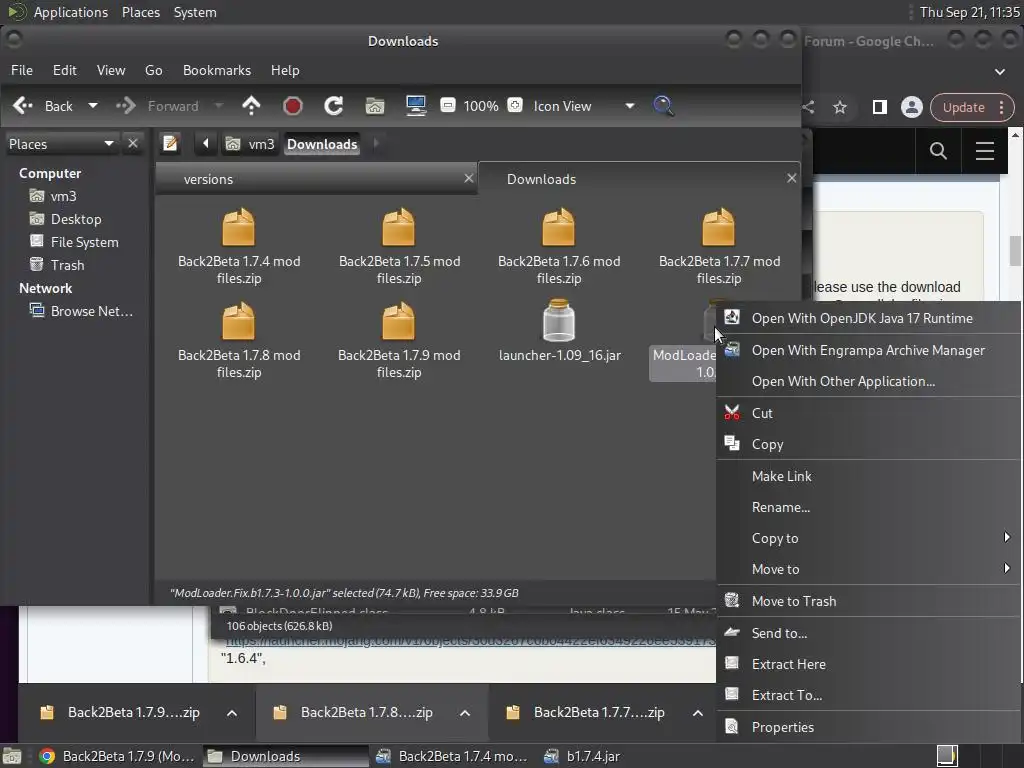1024x768 pixels.
Task: Choose Rename in context menu
Action: pos(869,507)
